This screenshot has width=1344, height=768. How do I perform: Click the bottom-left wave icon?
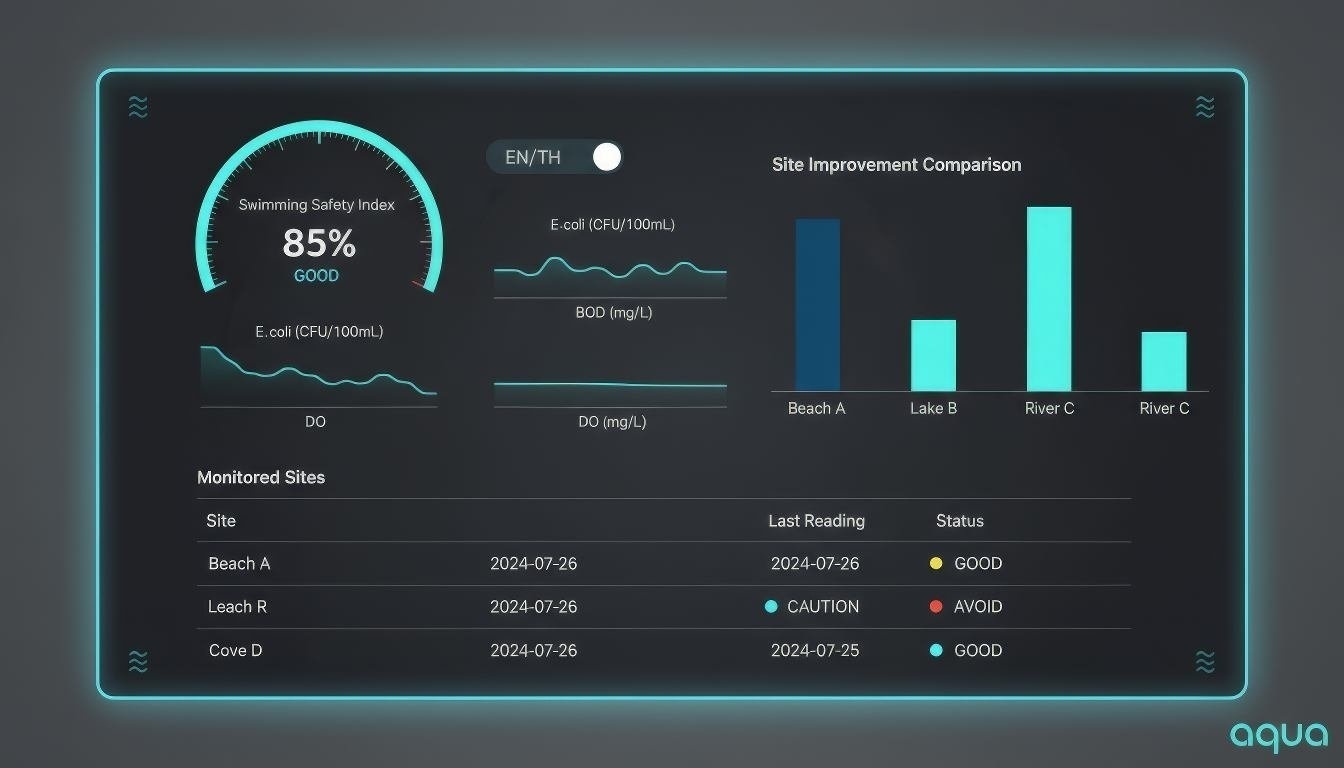click(x=138, y=661)
